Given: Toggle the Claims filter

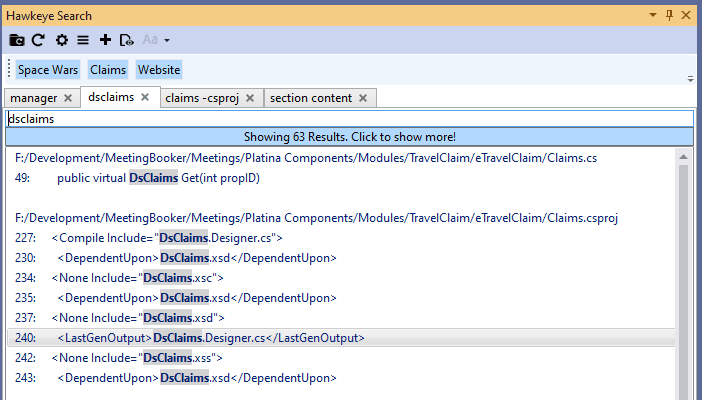Looking at the screenshot, I should (108, 70).
